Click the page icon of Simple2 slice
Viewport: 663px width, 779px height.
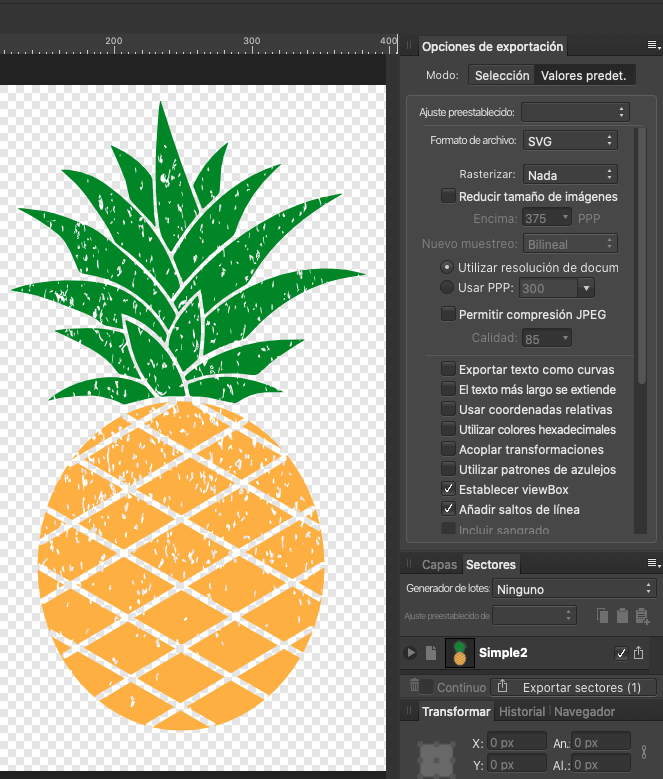tap(431, 653)
